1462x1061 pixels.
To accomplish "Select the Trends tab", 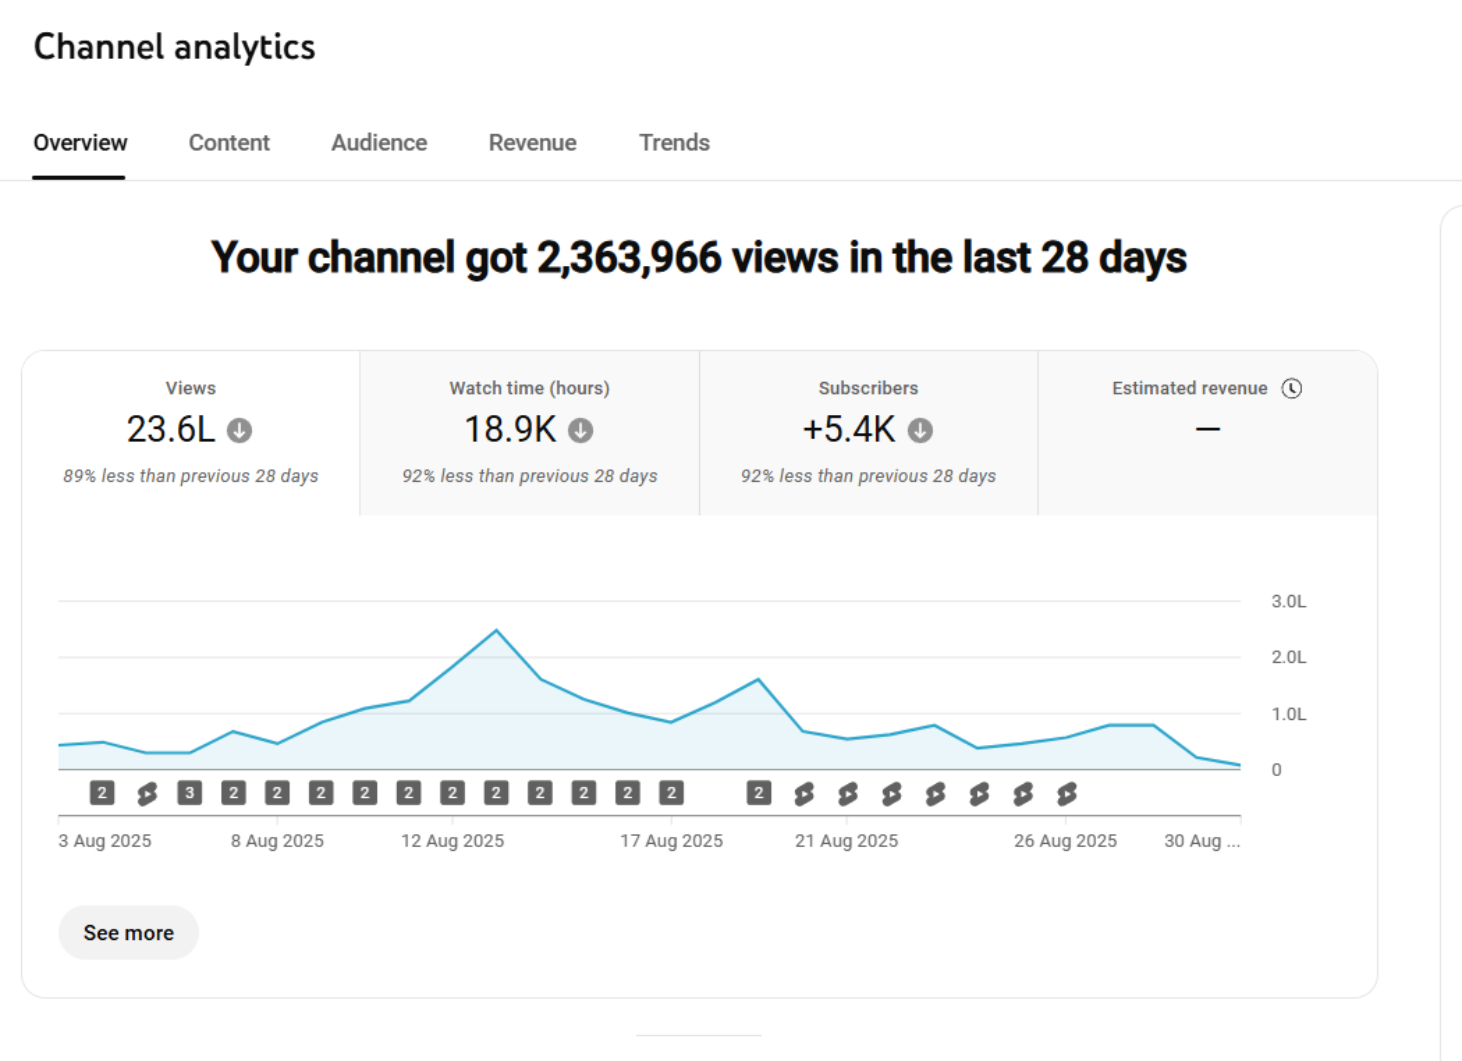I will (674, 143).
